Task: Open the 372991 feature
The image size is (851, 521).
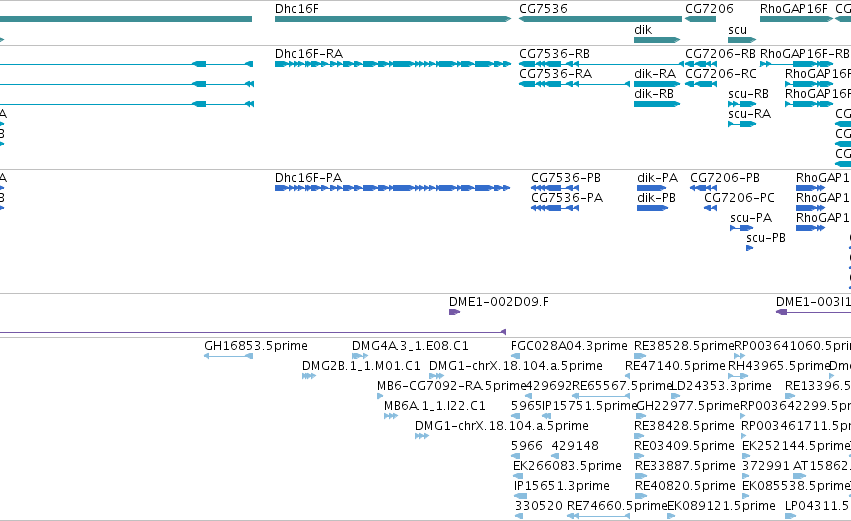Action: tap(747, 477)
